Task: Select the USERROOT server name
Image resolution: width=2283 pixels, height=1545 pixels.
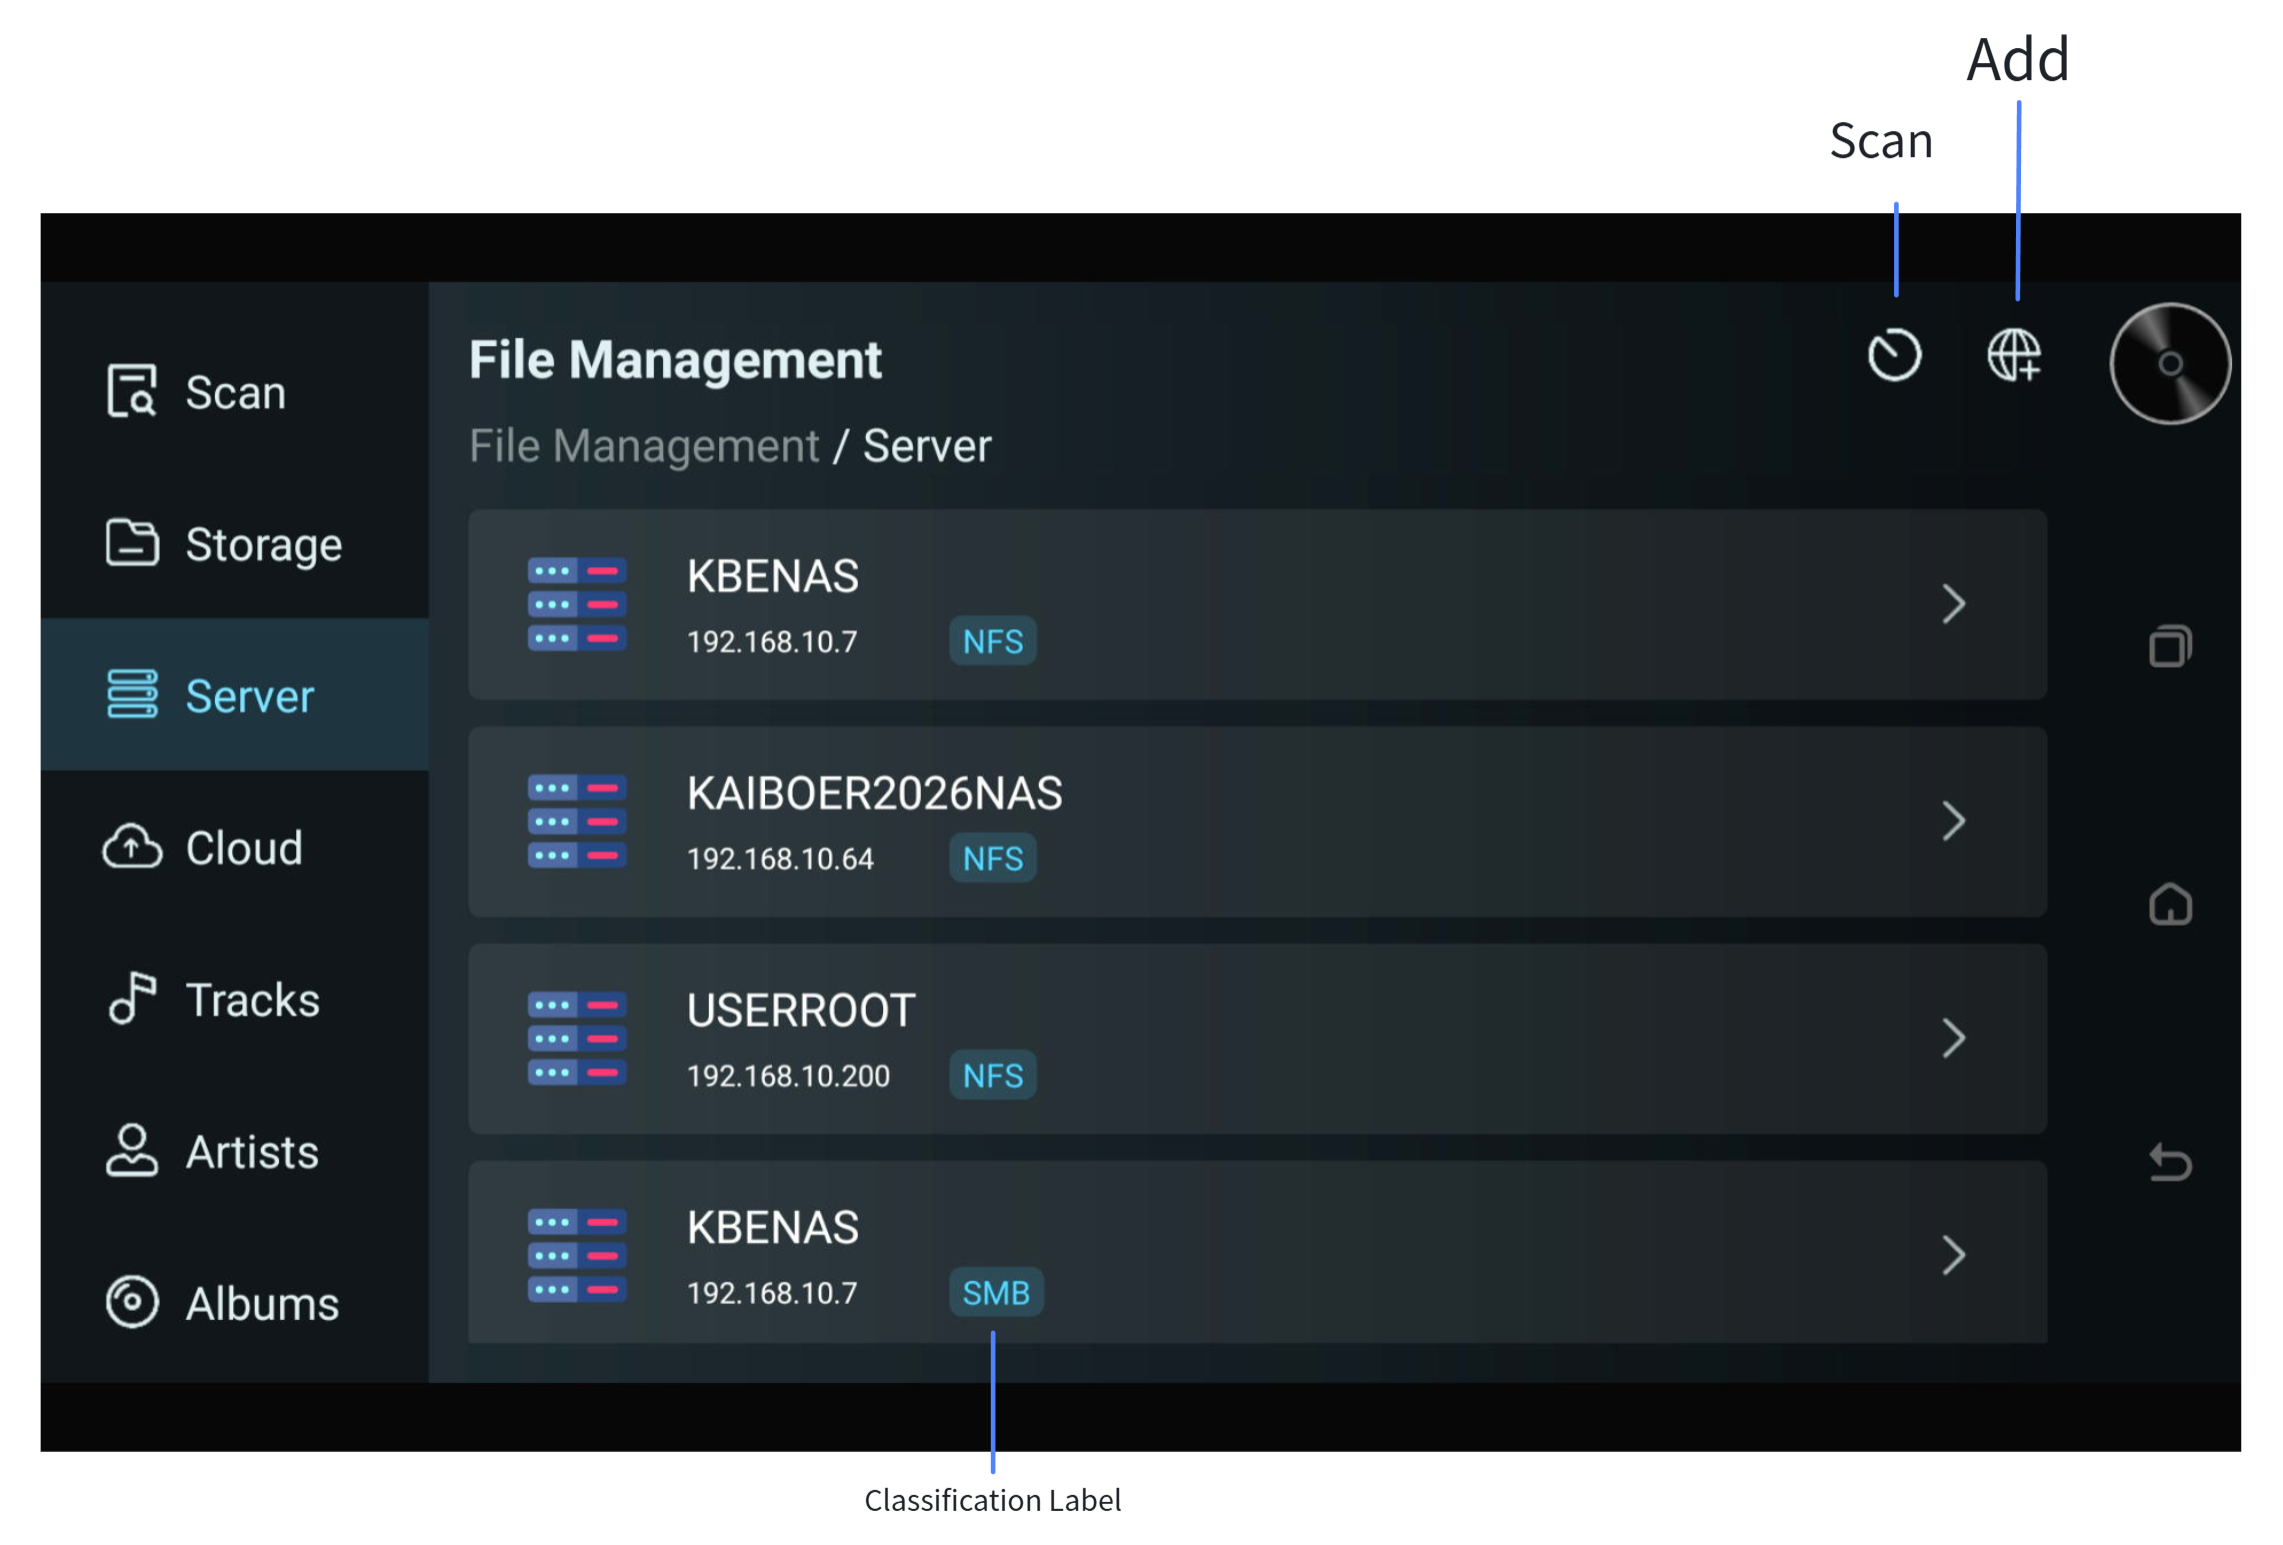Action: tap(800, 1010)
